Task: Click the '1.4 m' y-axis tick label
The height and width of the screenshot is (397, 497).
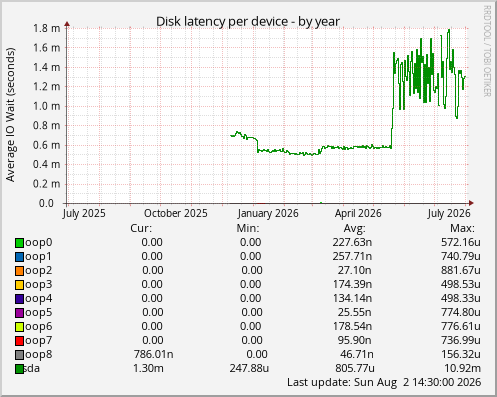Action: pos(47,67)
